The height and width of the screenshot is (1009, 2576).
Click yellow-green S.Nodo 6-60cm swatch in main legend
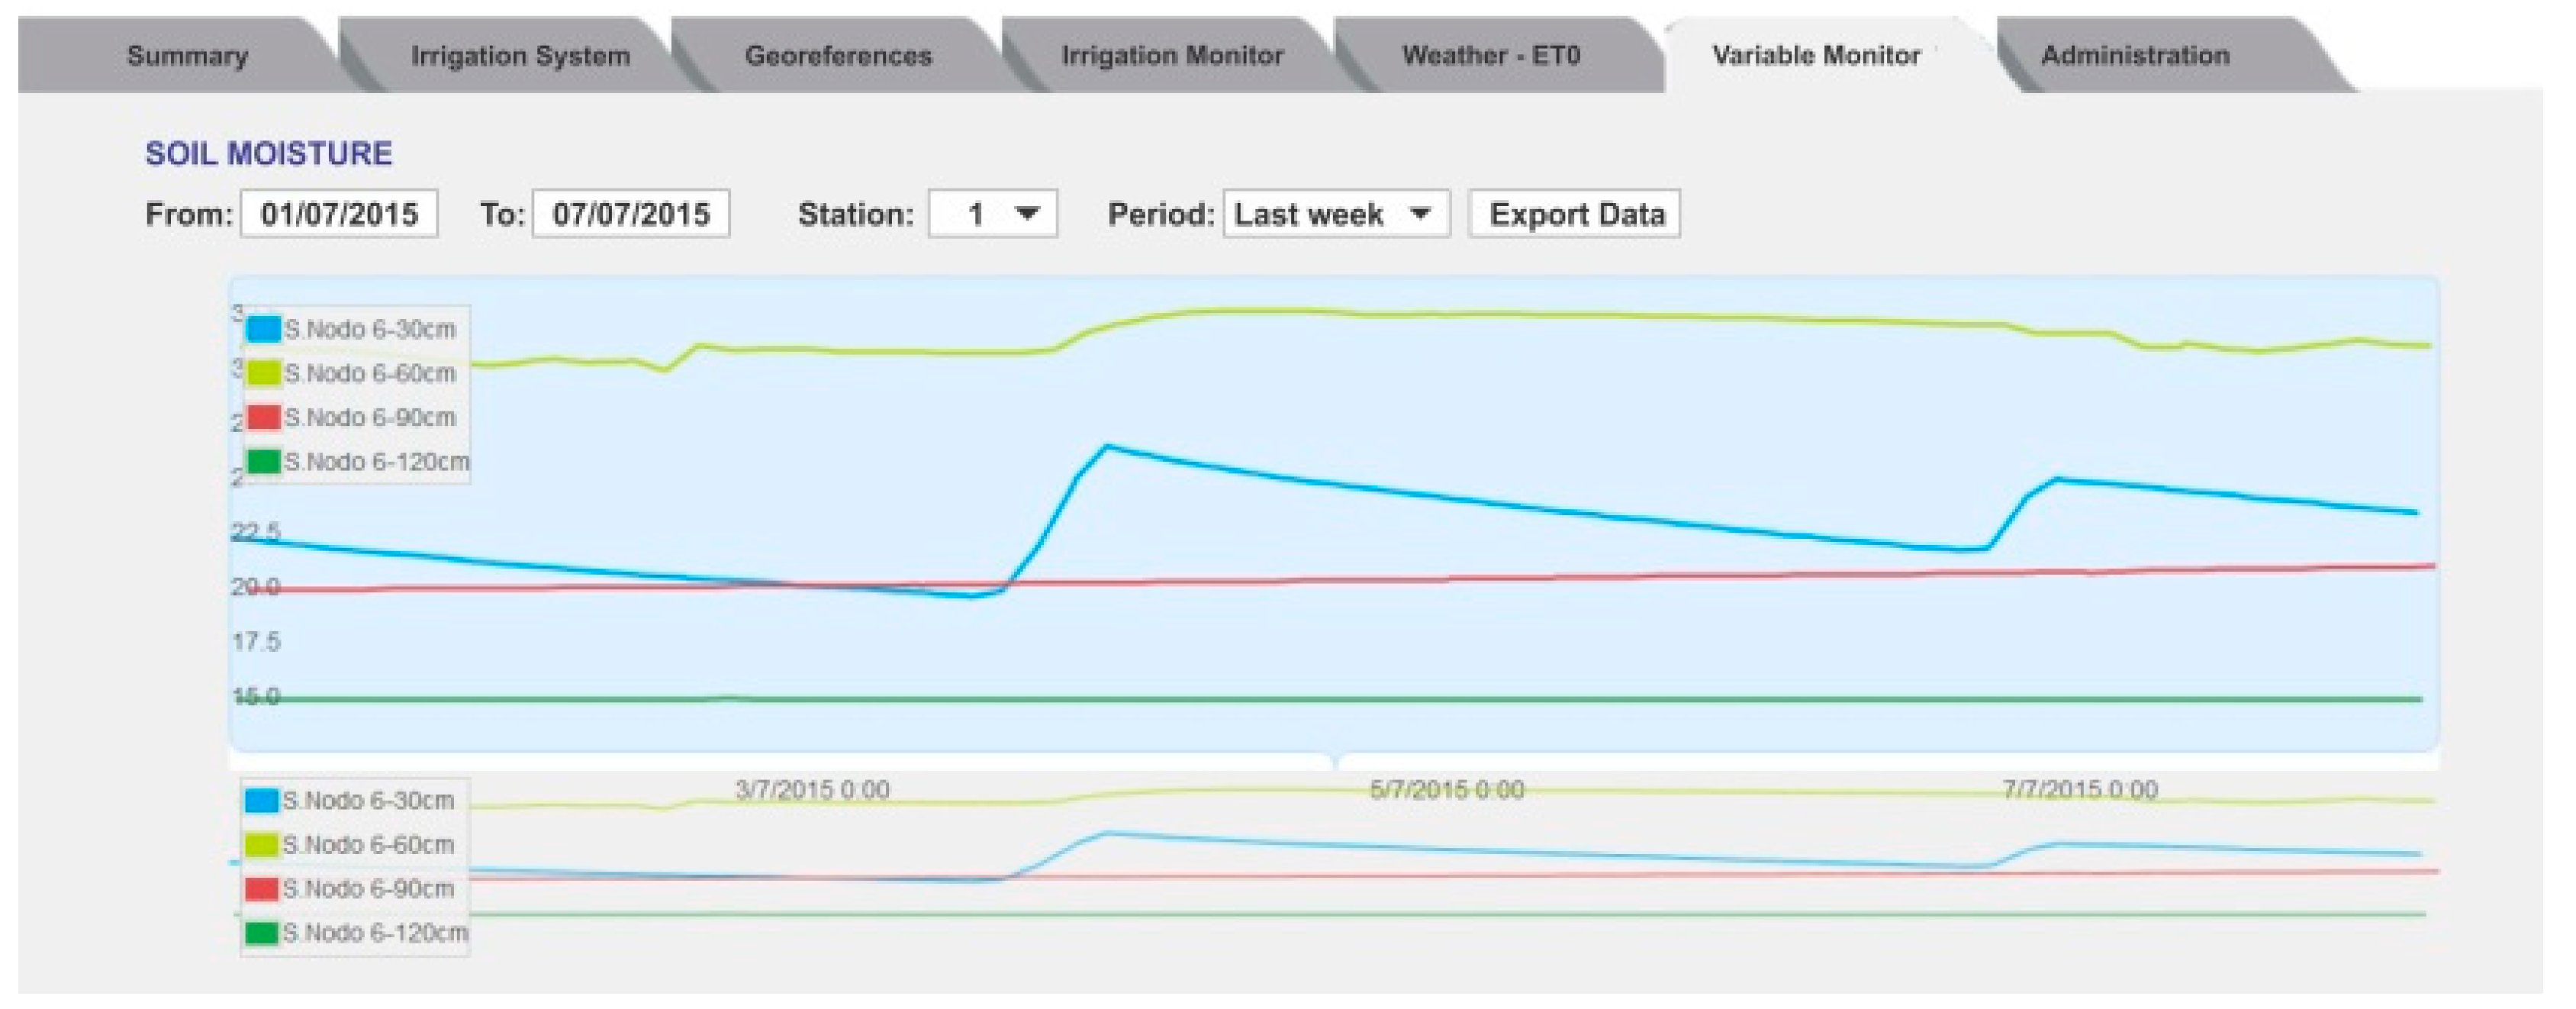tap(264, 373)
